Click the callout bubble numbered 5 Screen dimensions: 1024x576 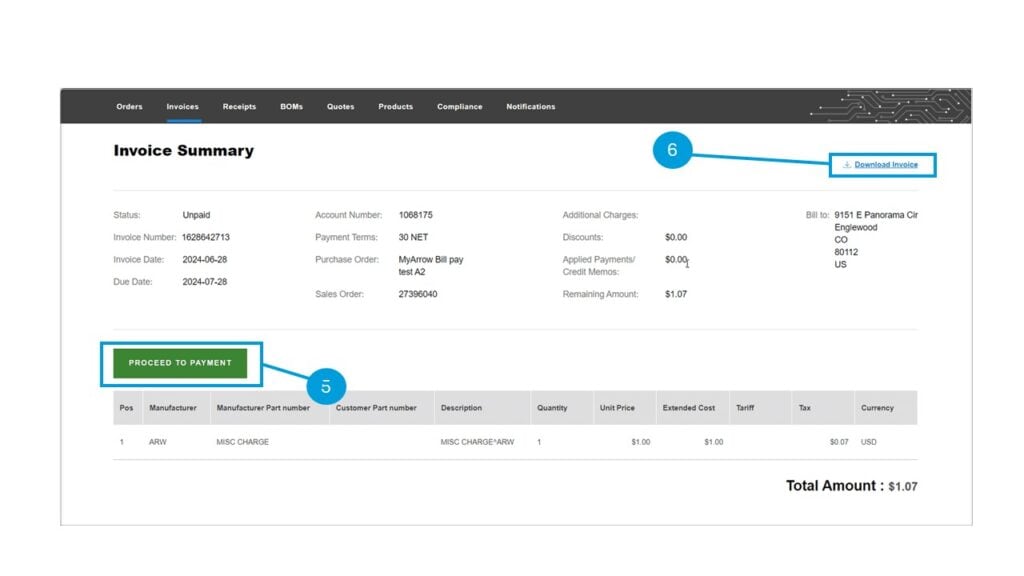328,384
